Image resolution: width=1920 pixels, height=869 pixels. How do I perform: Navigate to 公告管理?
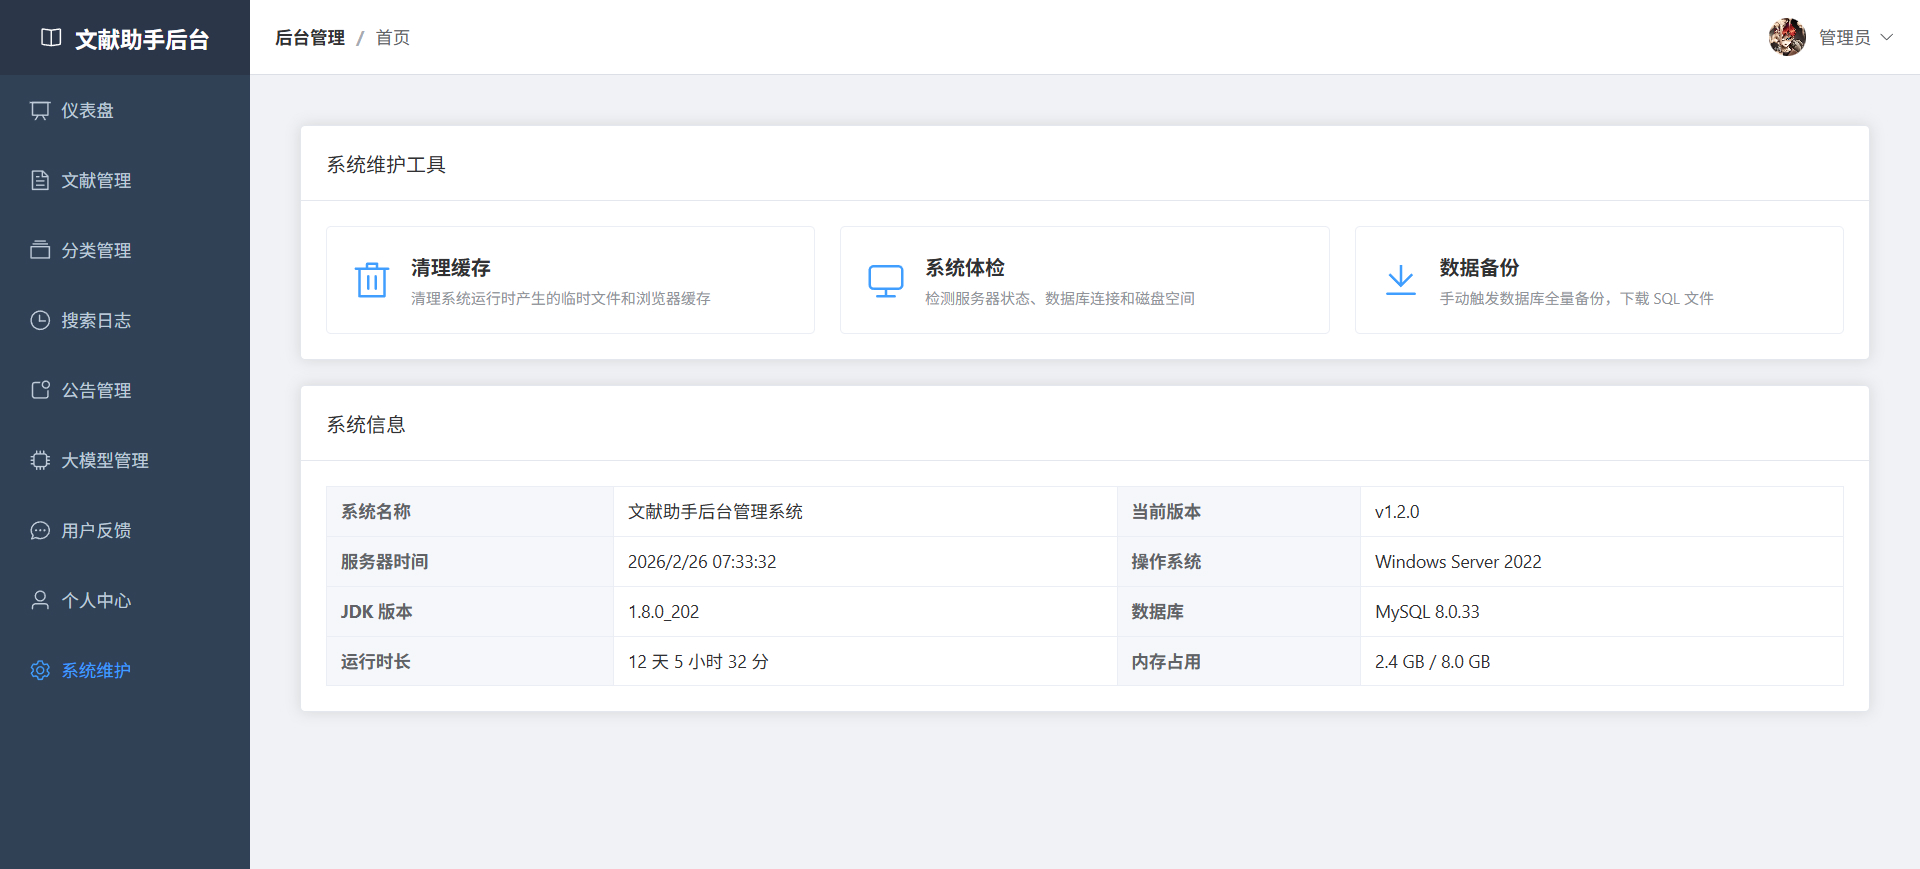pos(125,390)
